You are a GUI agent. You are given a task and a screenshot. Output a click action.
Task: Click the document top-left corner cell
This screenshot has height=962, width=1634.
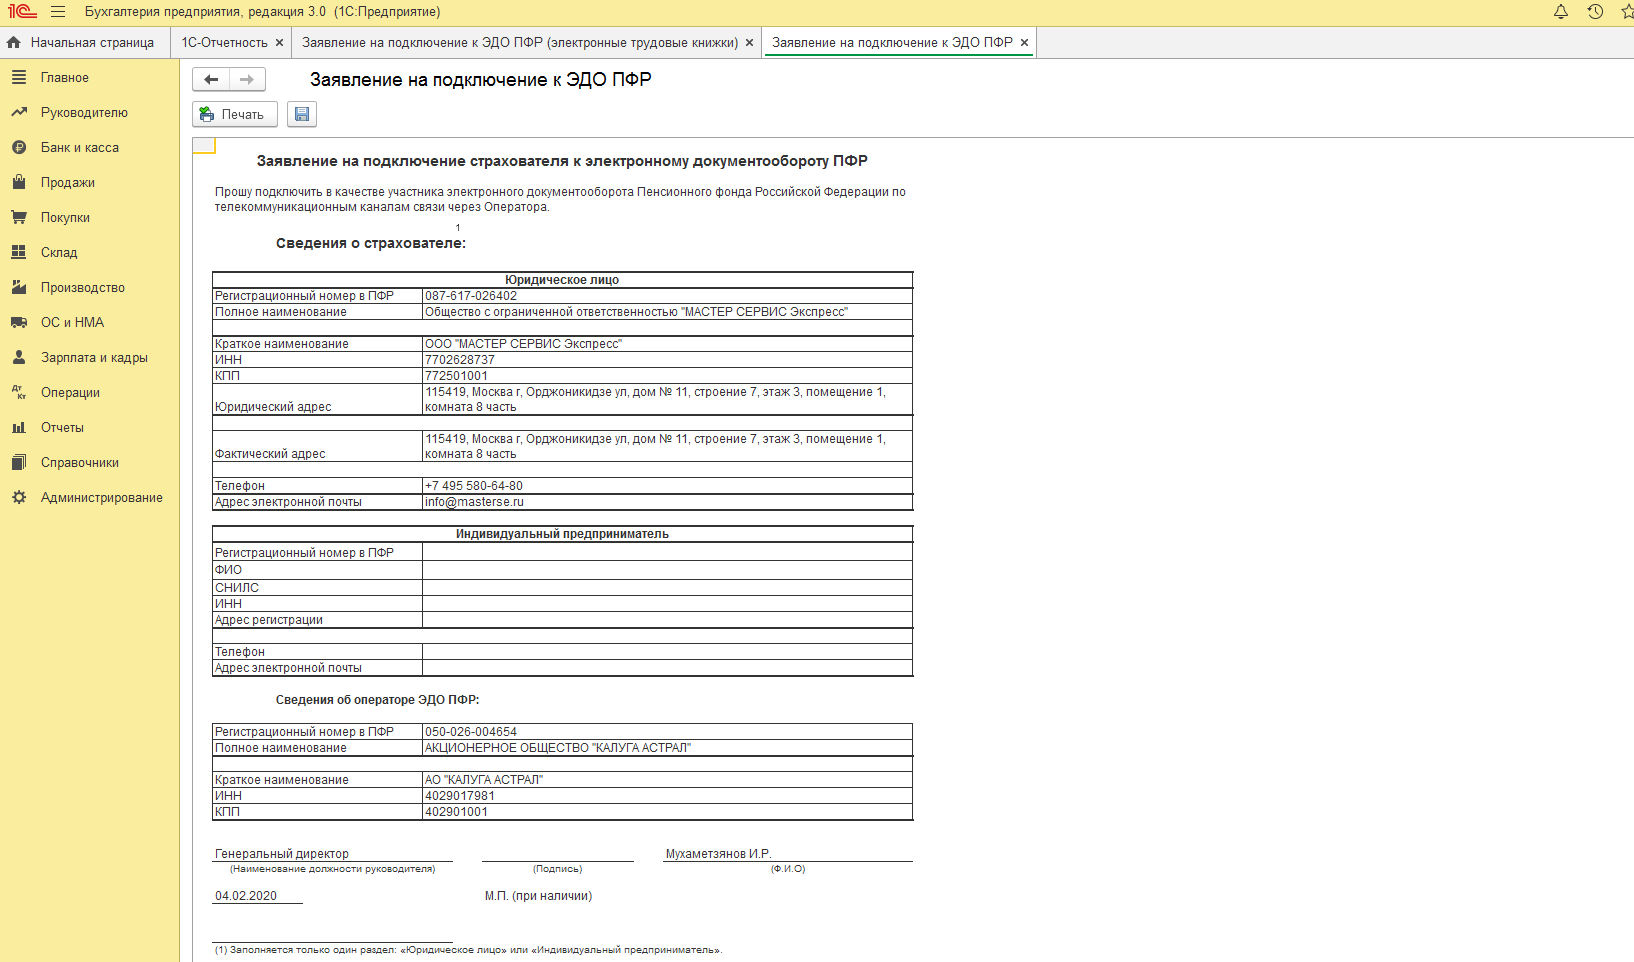click(203, 146)
